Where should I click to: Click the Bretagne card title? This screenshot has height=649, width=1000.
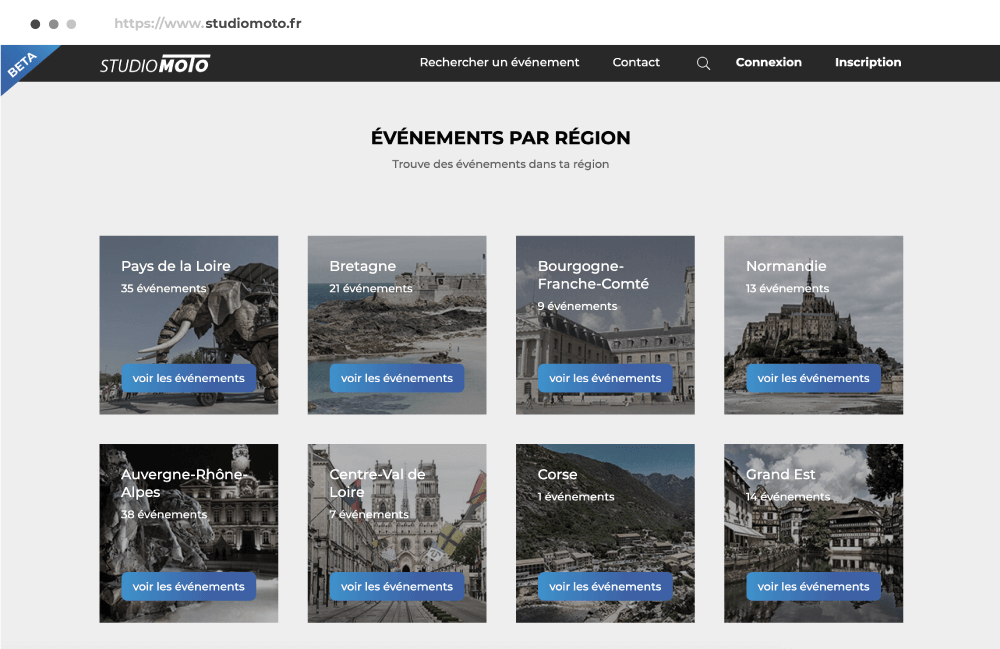tap(362, 266)
